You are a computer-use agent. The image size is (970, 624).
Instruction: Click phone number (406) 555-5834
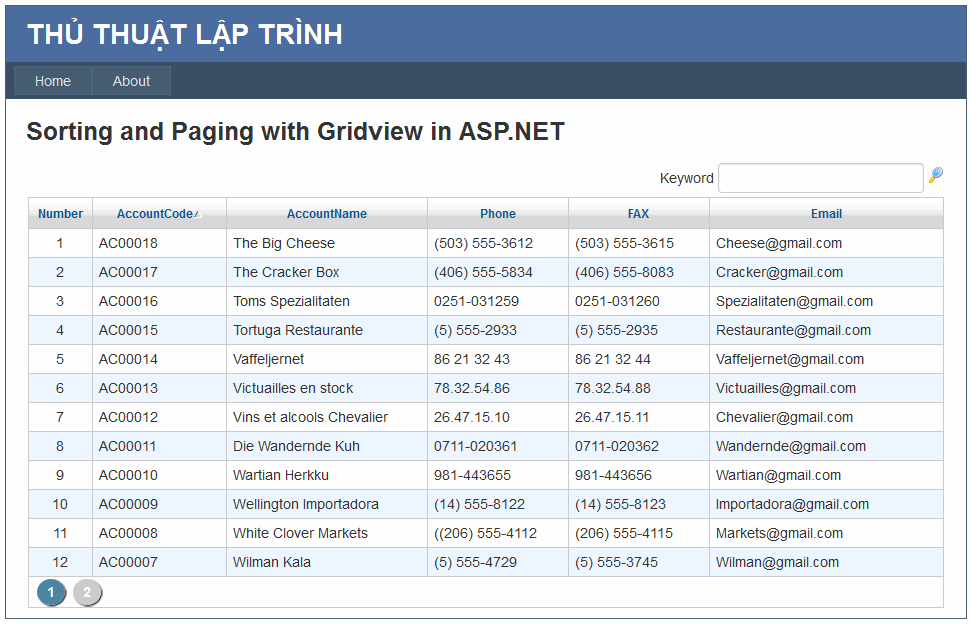pos(483,272)
